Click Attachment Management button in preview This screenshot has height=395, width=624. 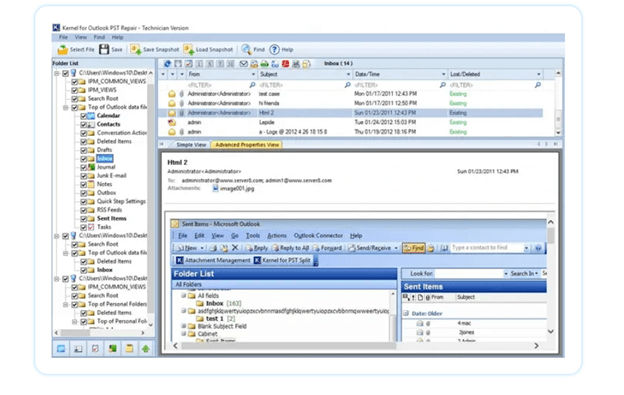(x=213, y=260)
